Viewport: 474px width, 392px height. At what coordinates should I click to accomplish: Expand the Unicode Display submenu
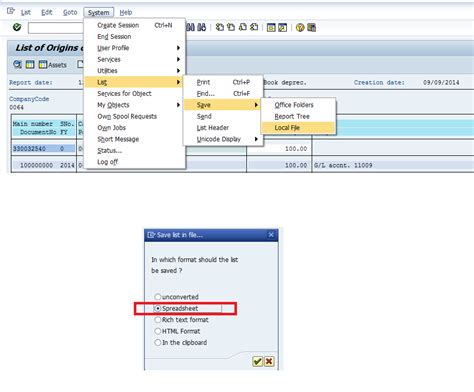(x=222, y=139)
